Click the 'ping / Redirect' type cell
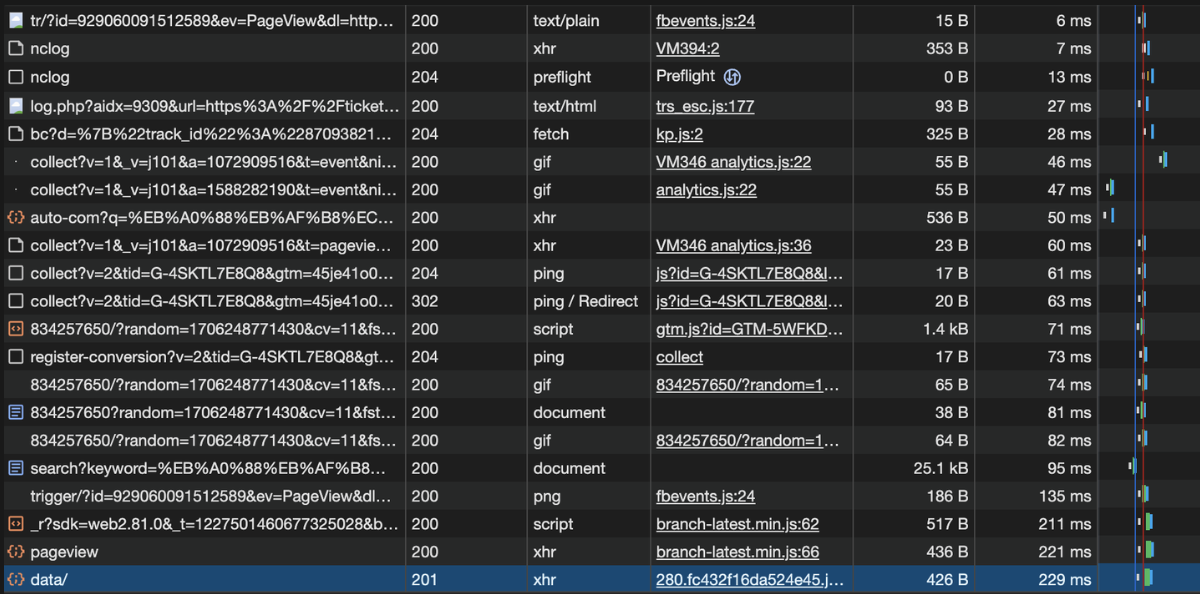Image resolution: width=1200 pixels, height=594 pixels. click(586, 301)
